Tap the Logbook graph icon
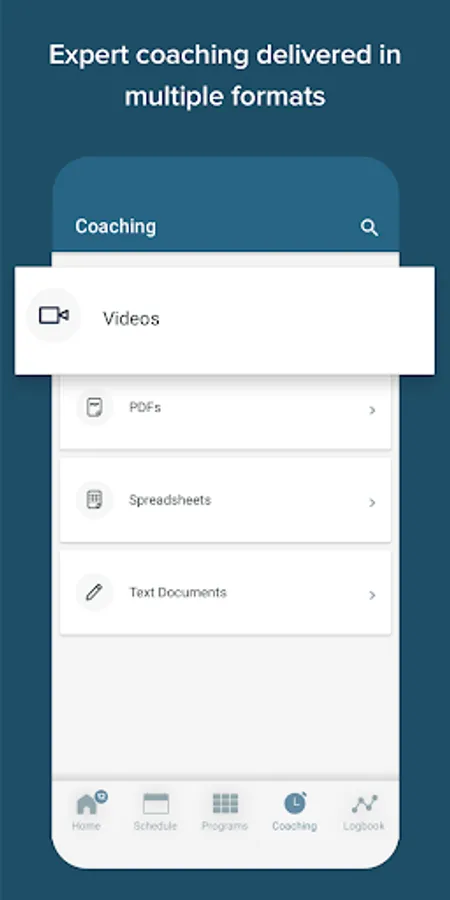 click(x=364, y=804)
